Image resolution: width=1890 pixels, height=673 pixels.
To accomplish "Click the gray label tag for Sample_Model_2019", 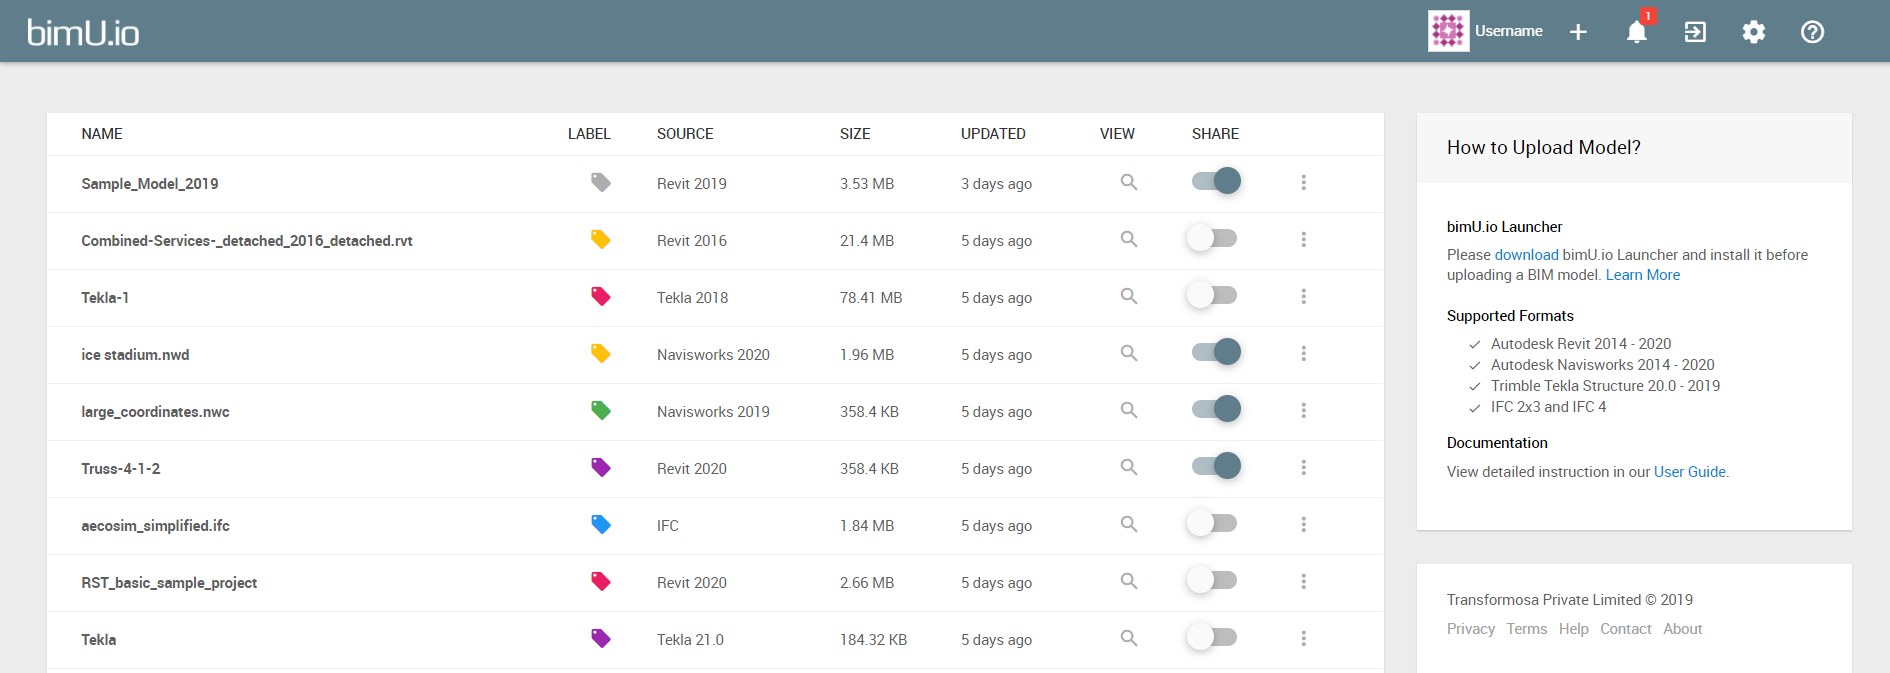I will [x=601, y=182].
